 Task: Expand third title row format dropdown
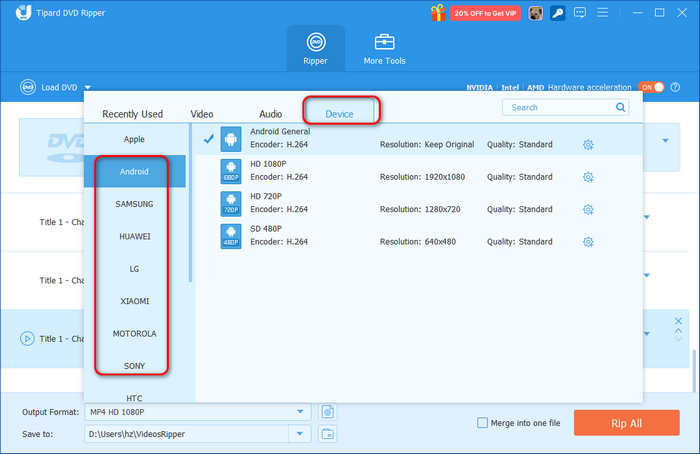click(646, 333)
